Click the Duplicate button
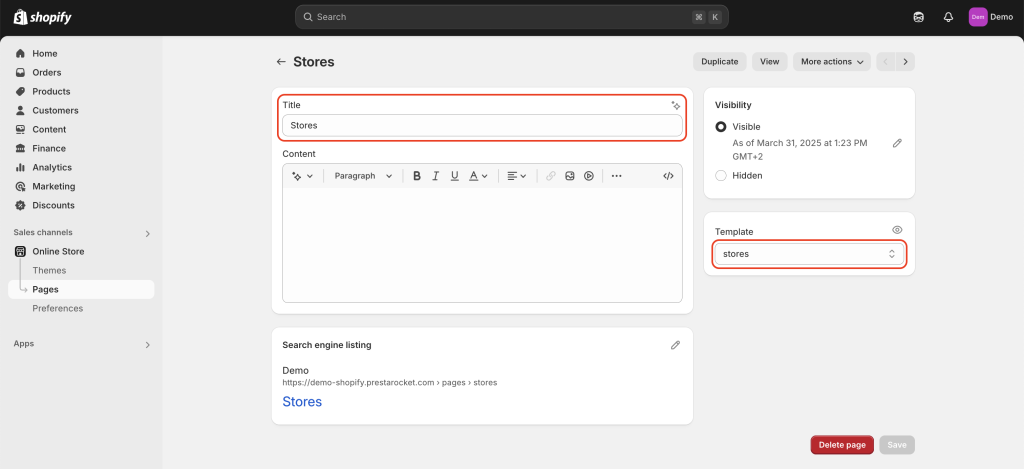The height and width of the screenshot is (469, 1024). tap(720, 61)
